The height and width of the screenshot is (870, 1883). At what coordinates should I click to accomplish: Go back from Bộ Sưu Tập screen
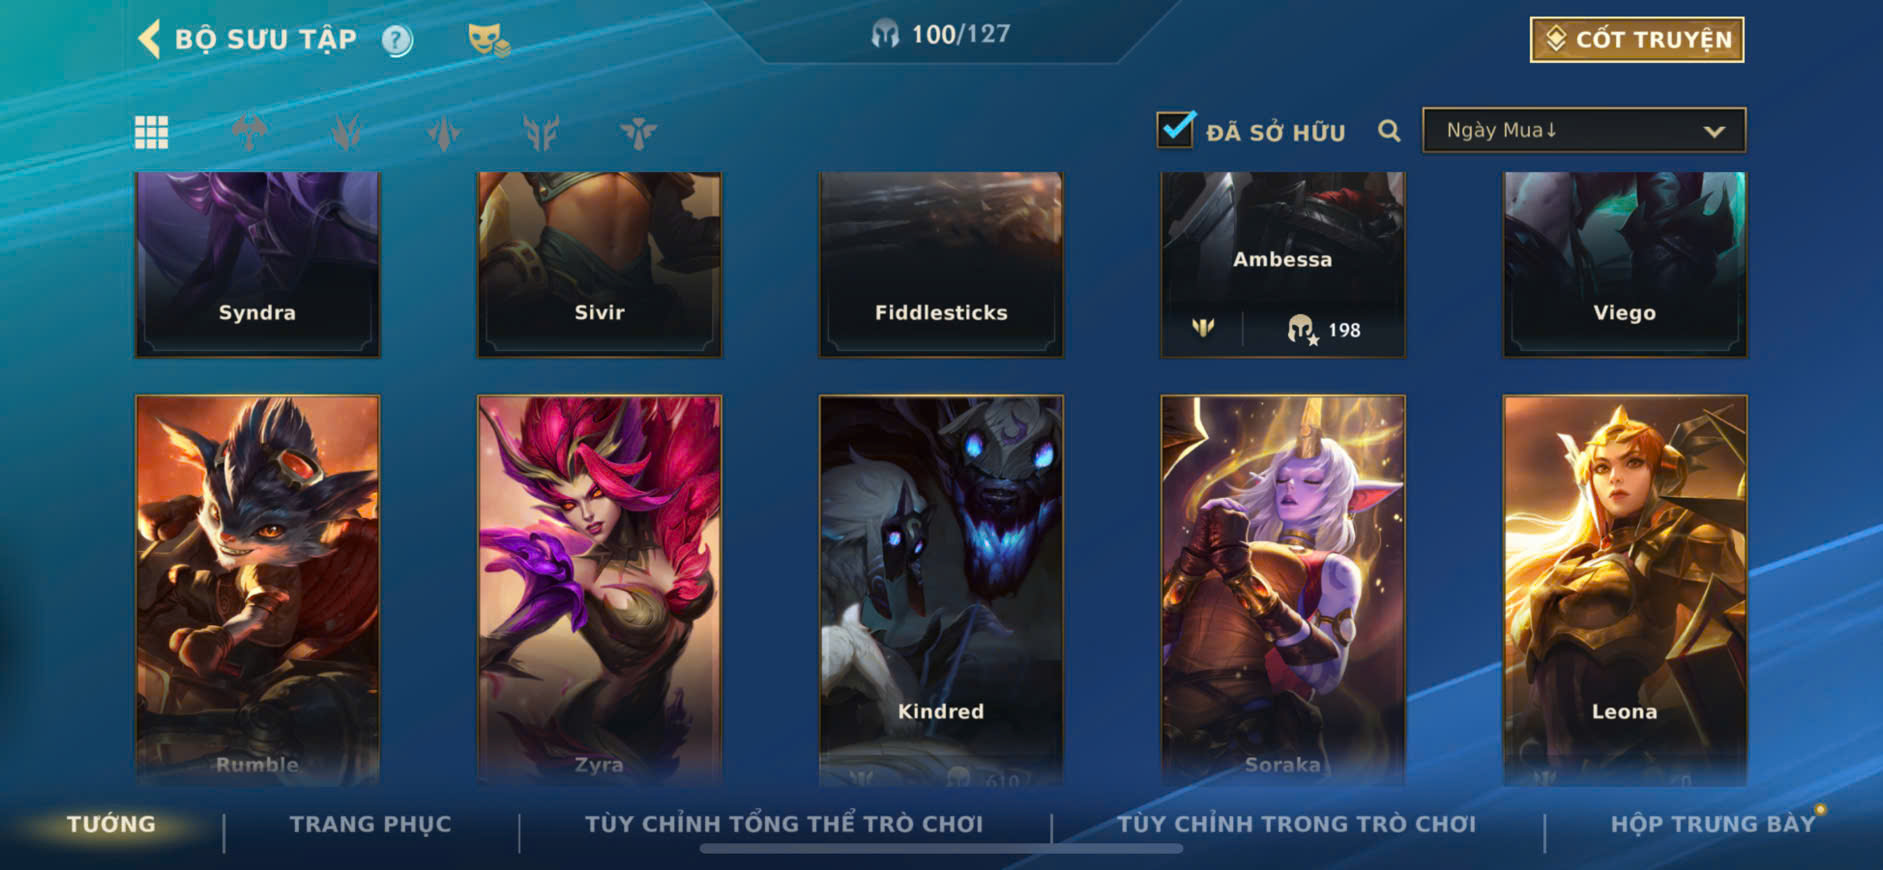tap(150, 40)
